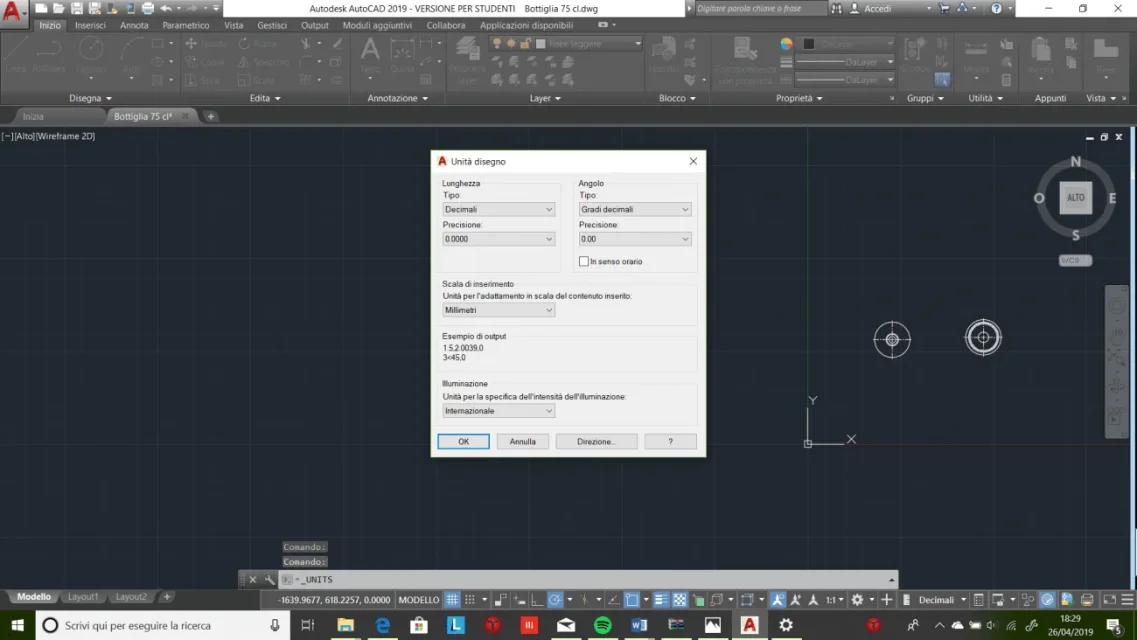Click the New drawing icon

pos(41,8)
